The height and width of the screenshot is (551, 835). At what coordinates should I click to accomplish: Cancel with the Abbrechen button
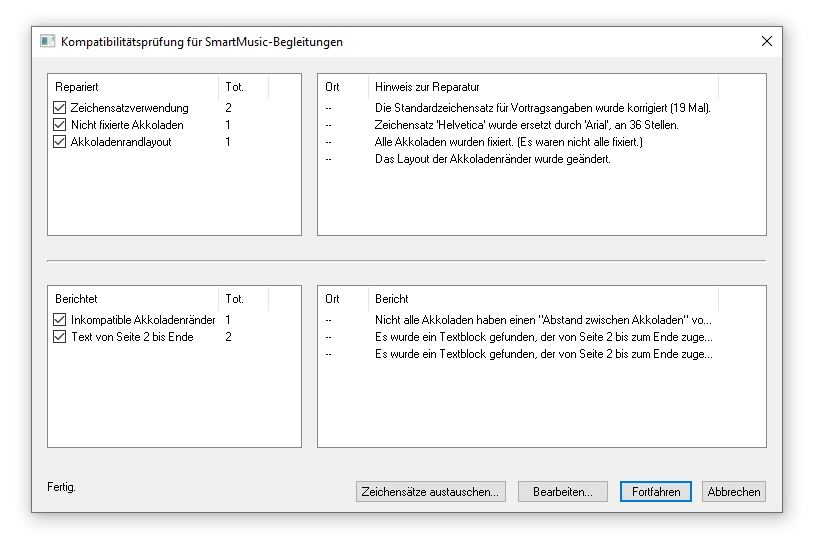(x=733, y=492)
